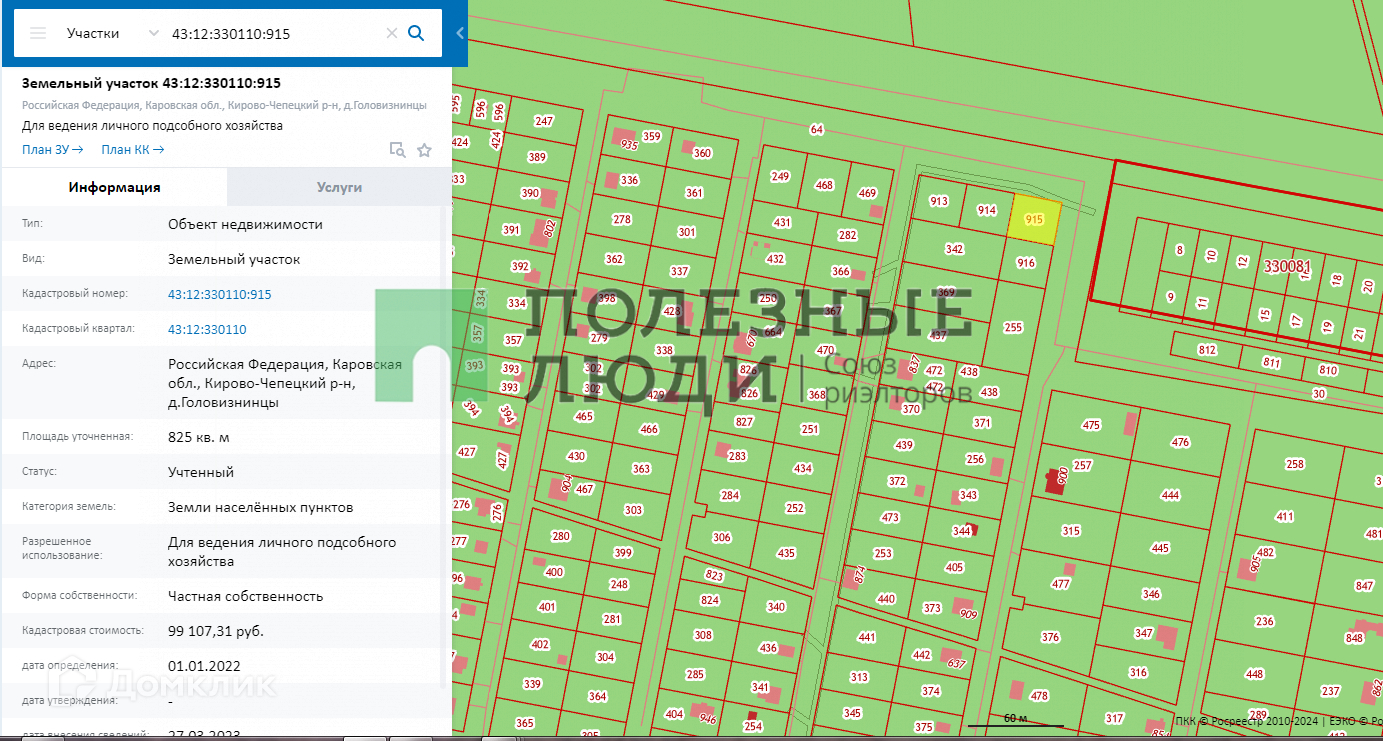This screenshot has height=741, width=1383.
Task: Select the ownership value Частная собственность
Action: (245, 596)
